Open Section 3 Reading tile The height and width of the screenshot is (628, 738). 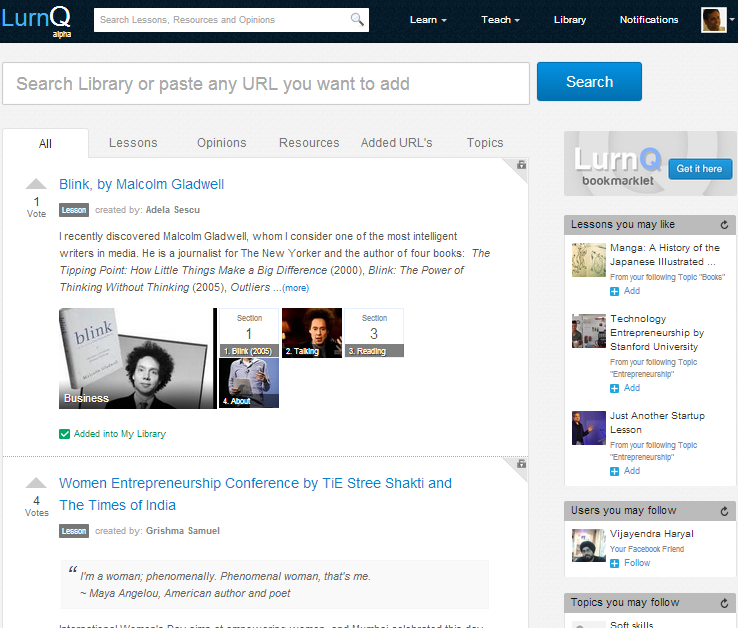pyautogui.click(x=374, y=332)
